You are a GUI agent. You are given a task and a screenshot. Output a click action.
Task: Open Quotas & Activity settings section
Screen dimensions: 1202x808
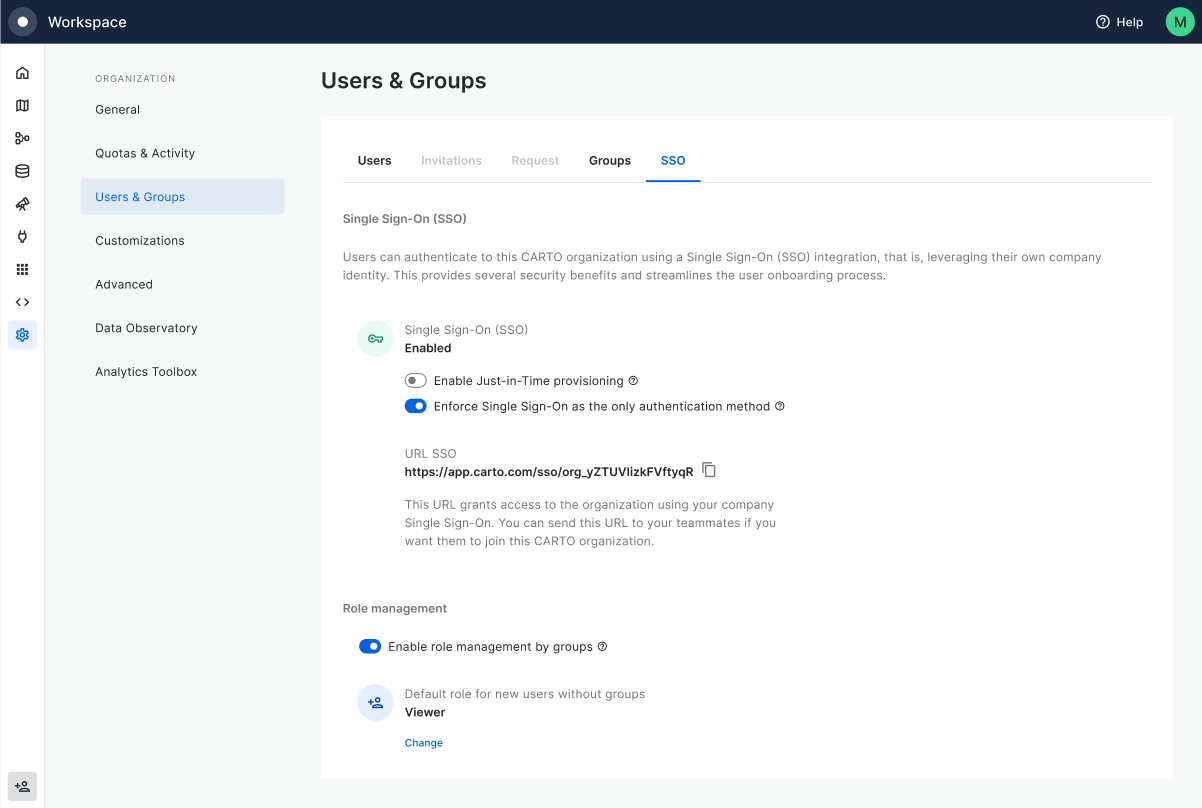[x=145, y=153]
